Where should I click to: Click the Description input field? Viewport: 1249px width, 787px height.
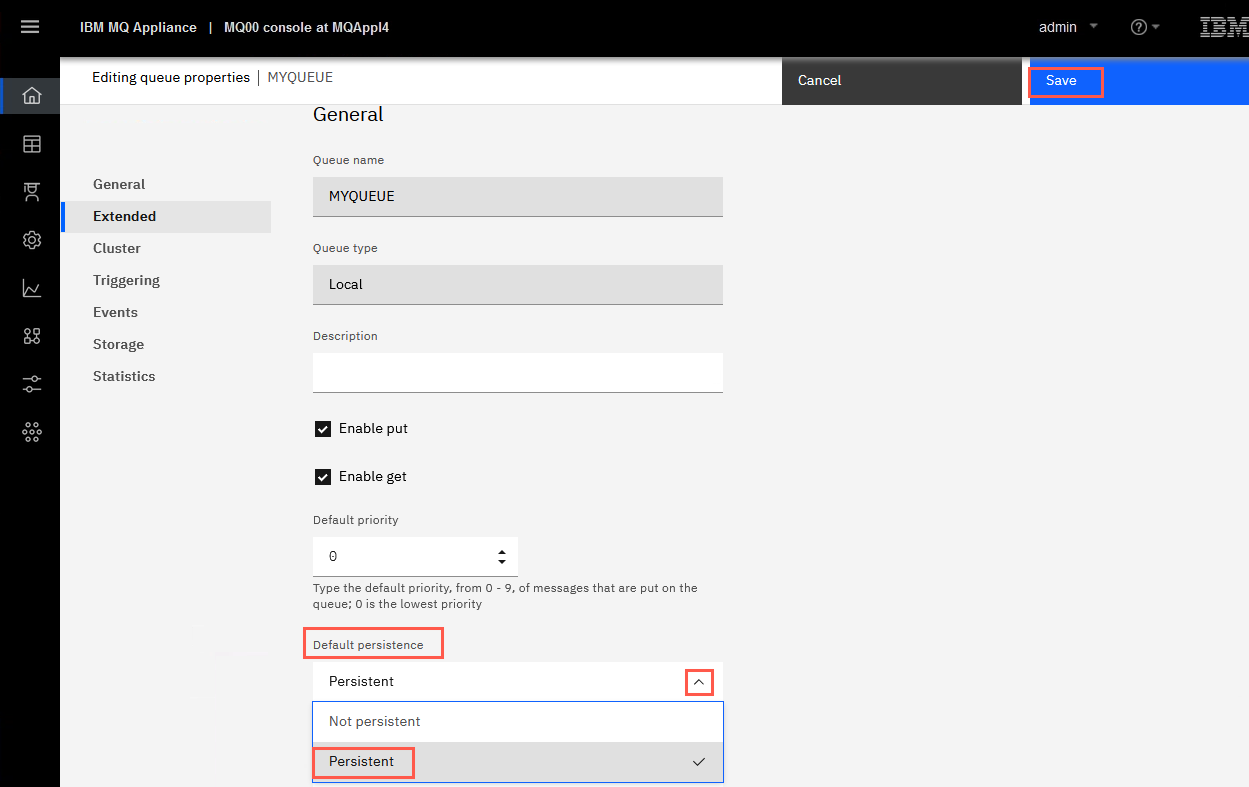517,372
